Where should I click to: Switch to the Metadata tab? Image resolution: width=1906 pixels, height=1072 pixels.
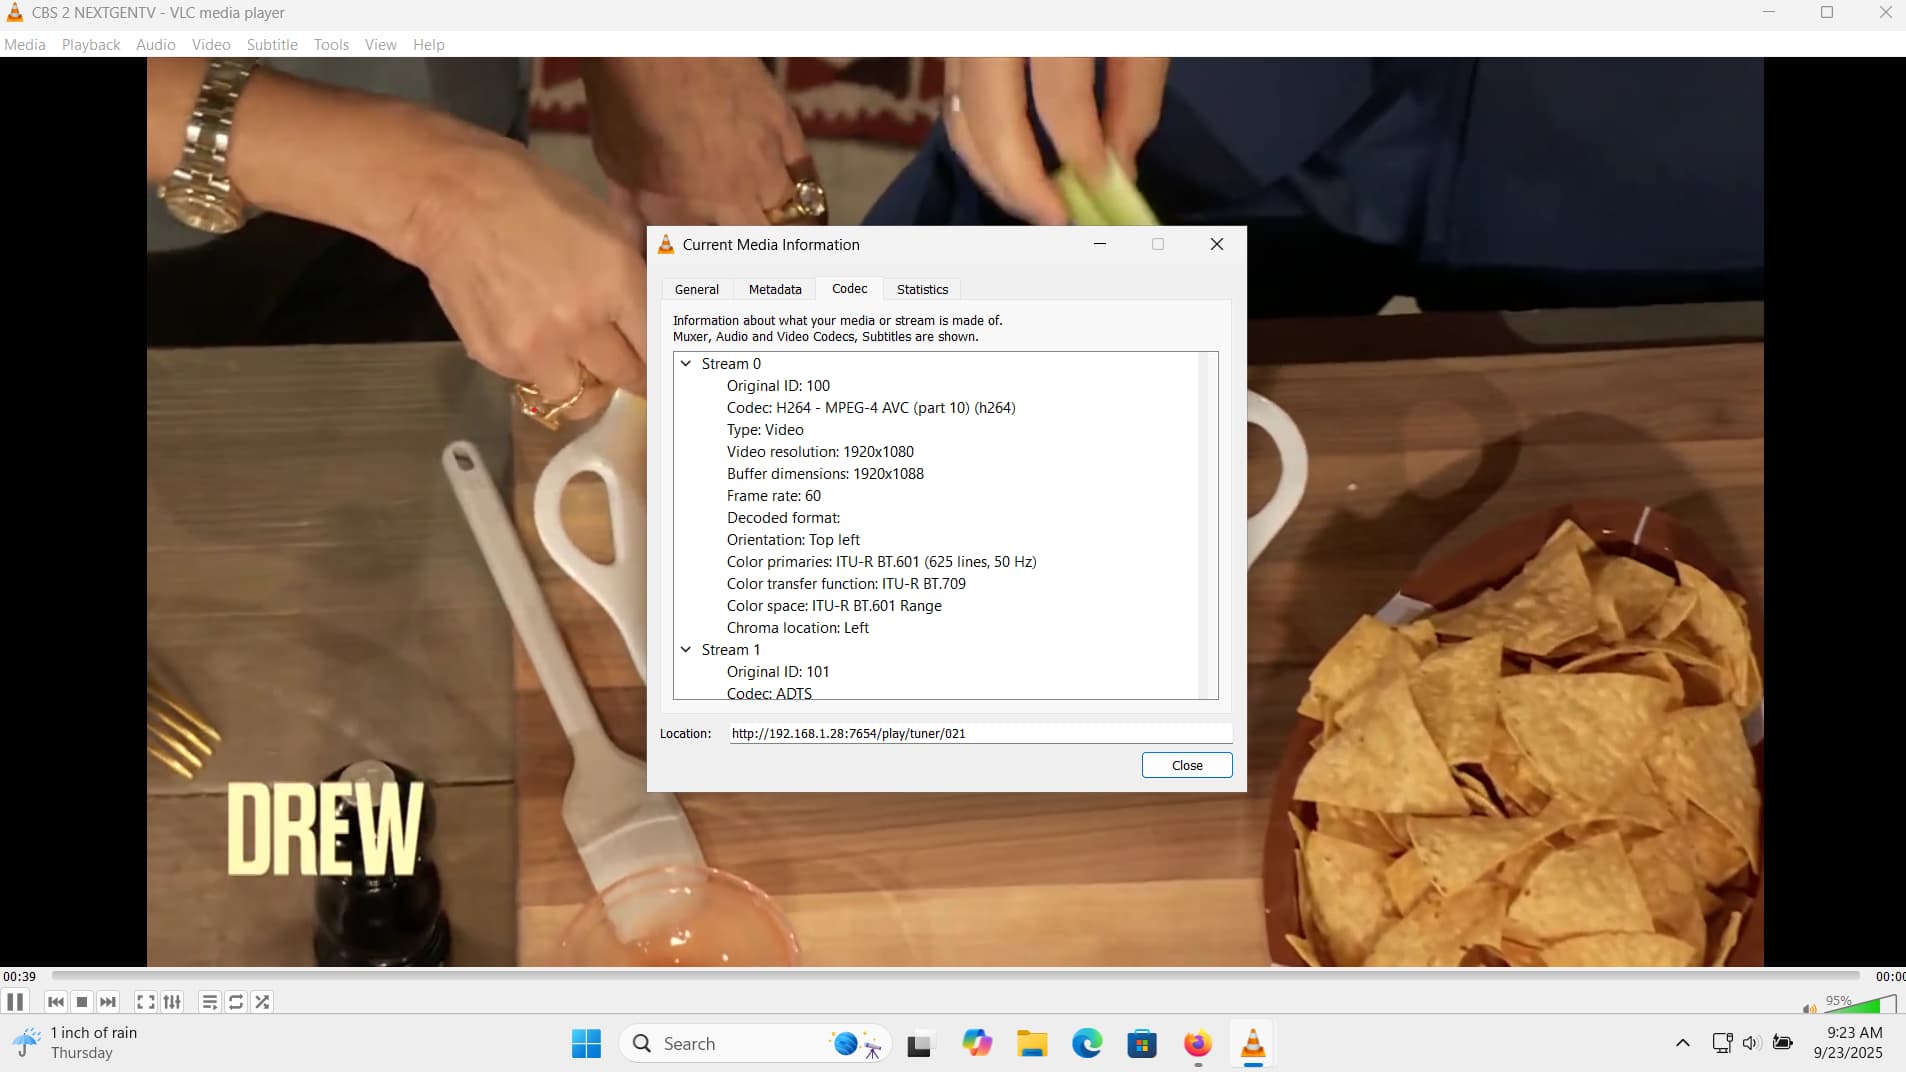point(775,290)
